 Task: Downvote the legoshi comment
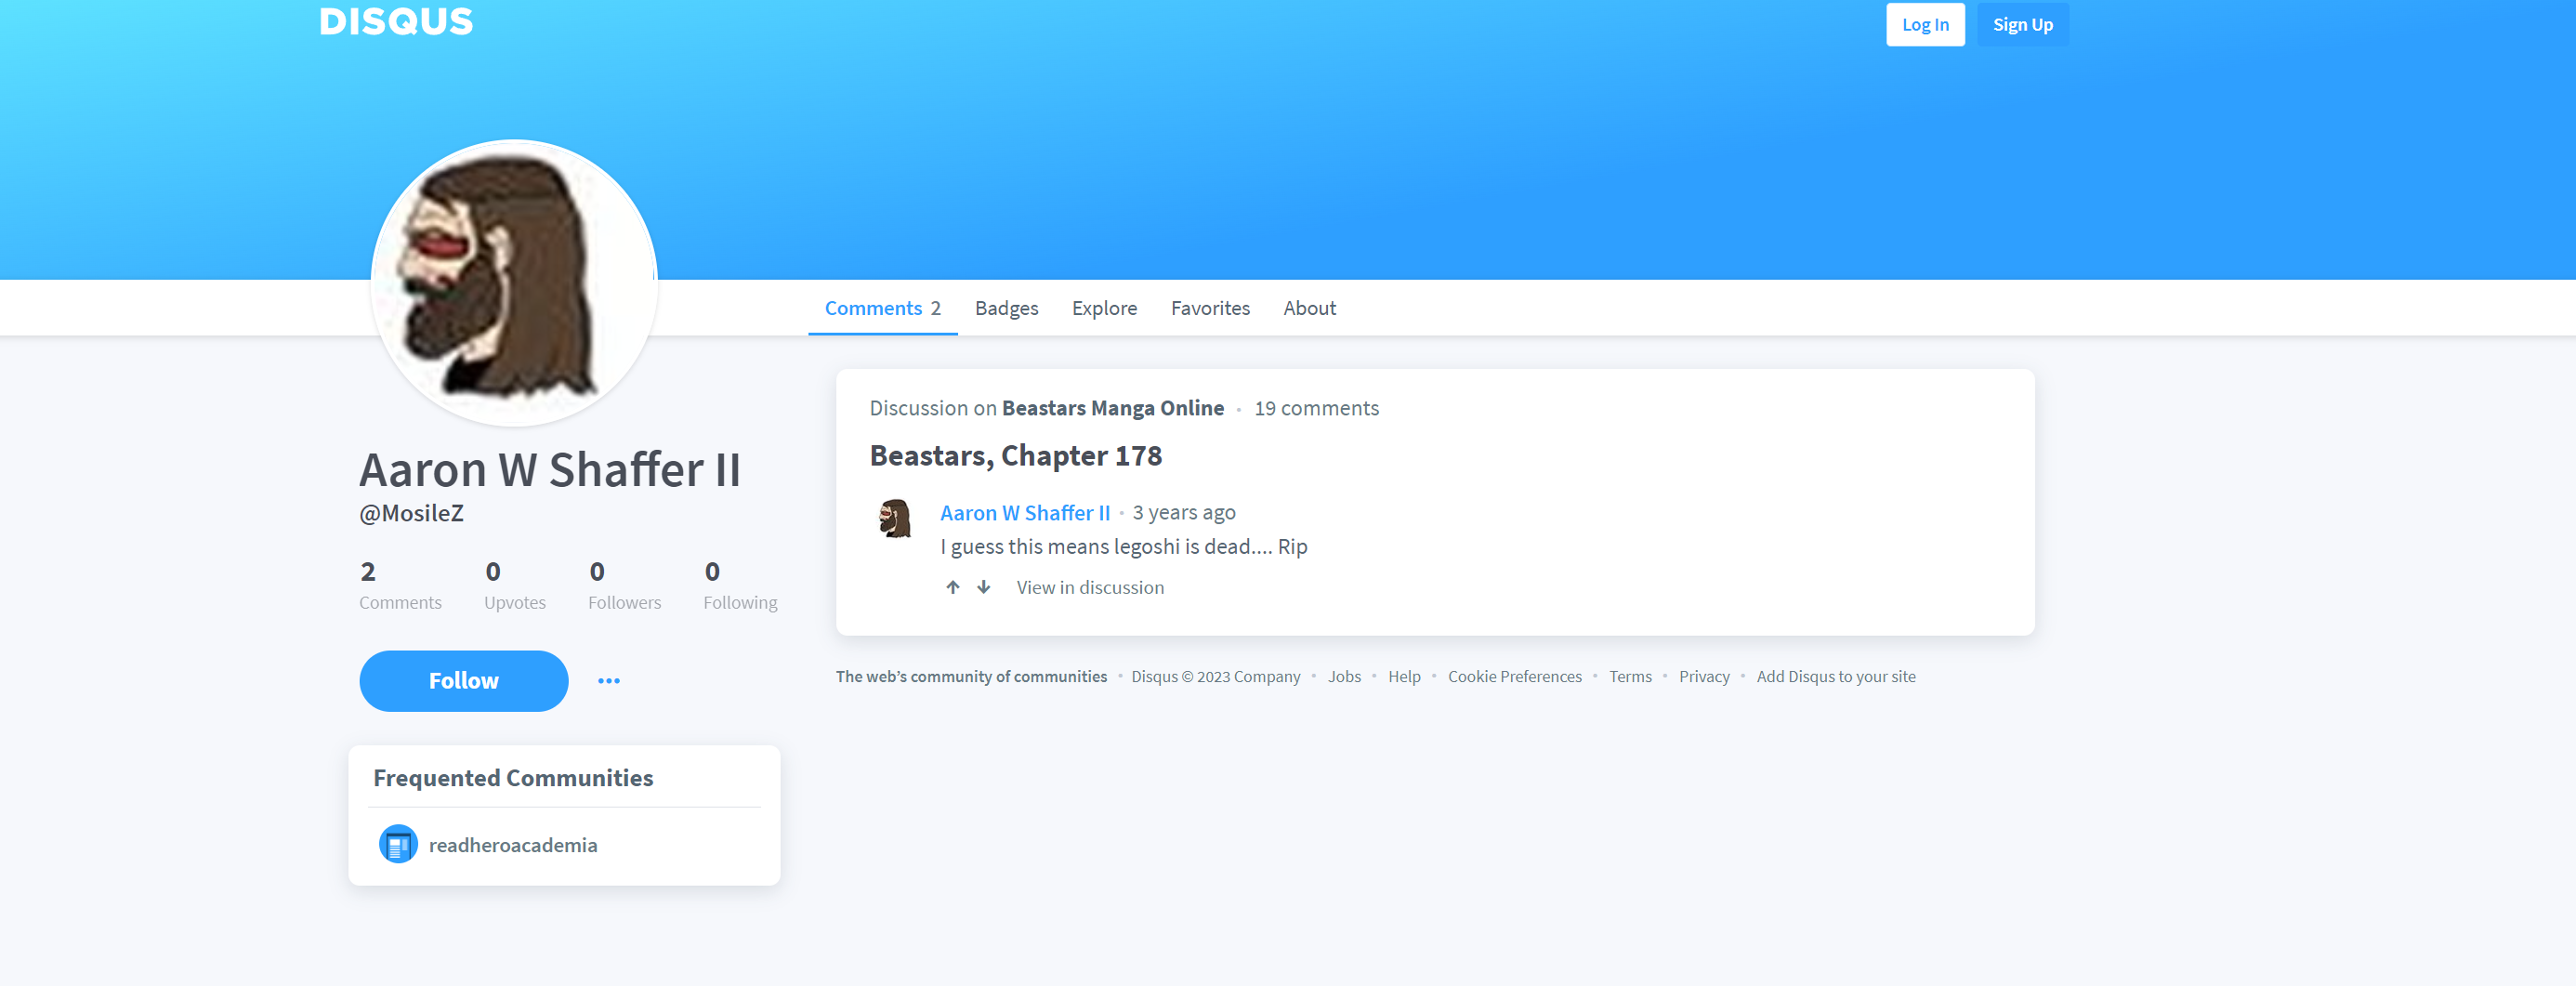pyautogui.click(x=984, y=587)
